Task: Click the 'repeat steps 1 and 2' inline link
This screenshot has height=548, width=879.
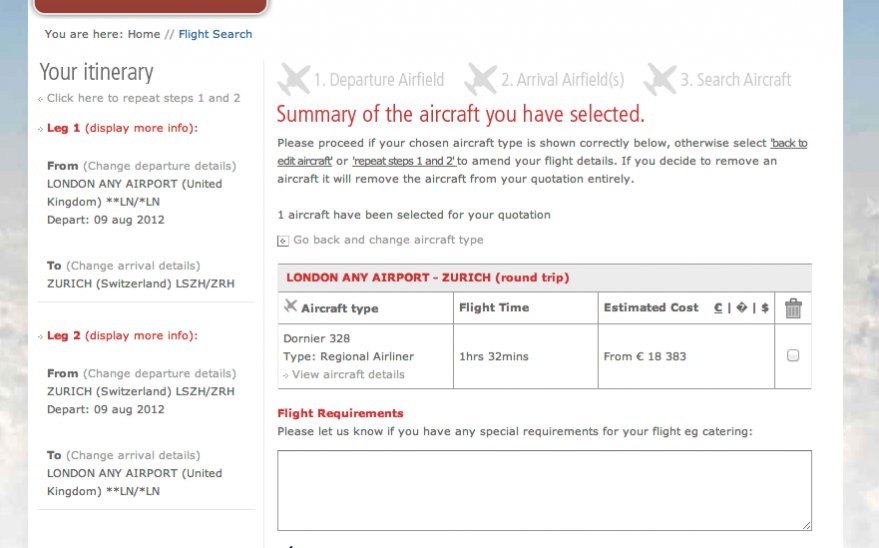Action: click(403, 161)
